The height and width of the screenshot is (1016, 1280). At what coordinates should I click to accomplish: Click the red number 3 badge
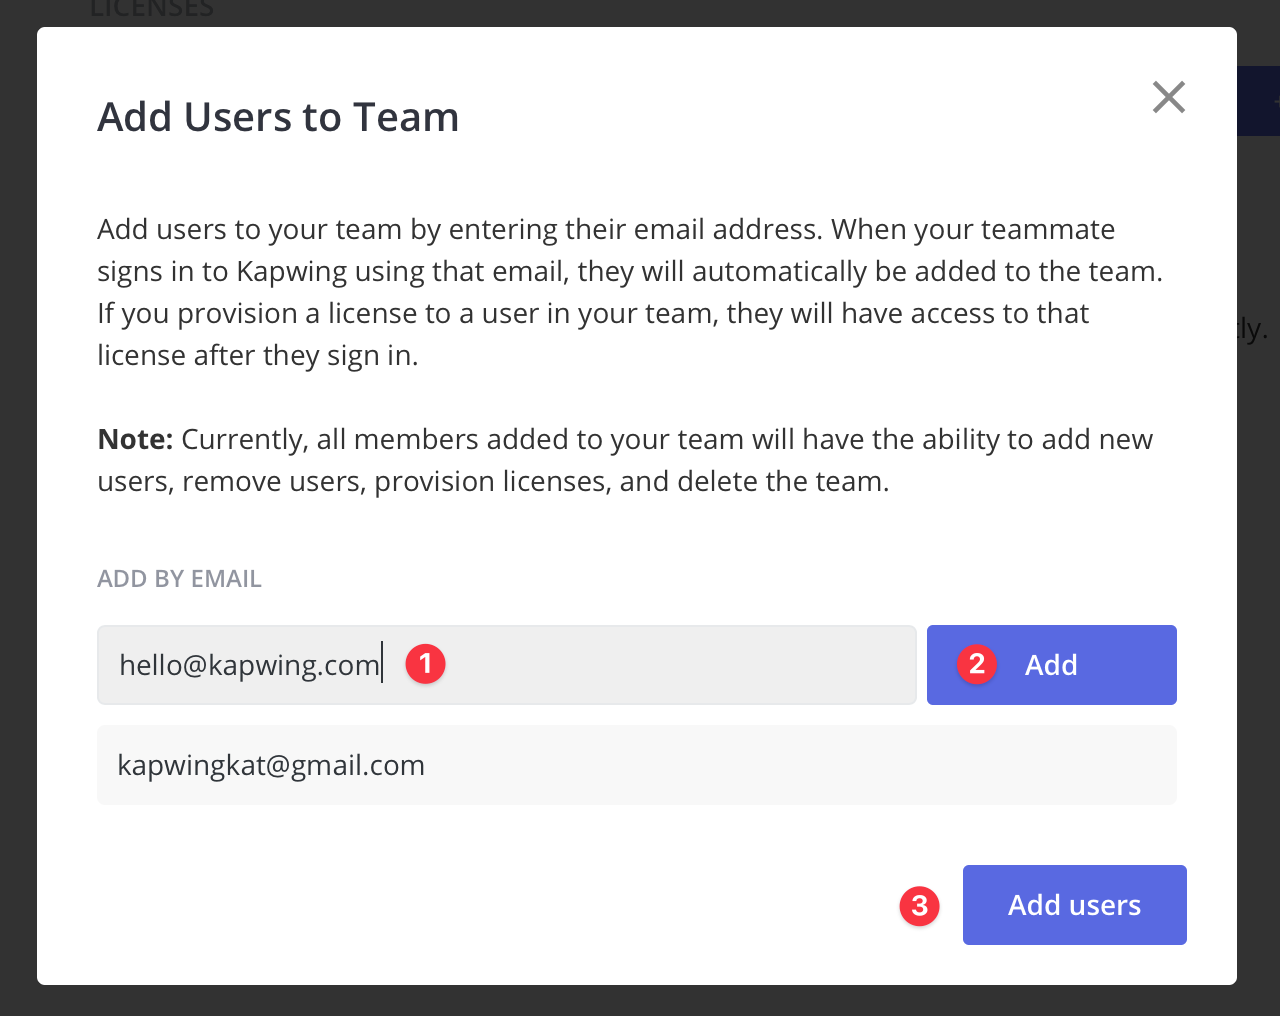(919, 906)
